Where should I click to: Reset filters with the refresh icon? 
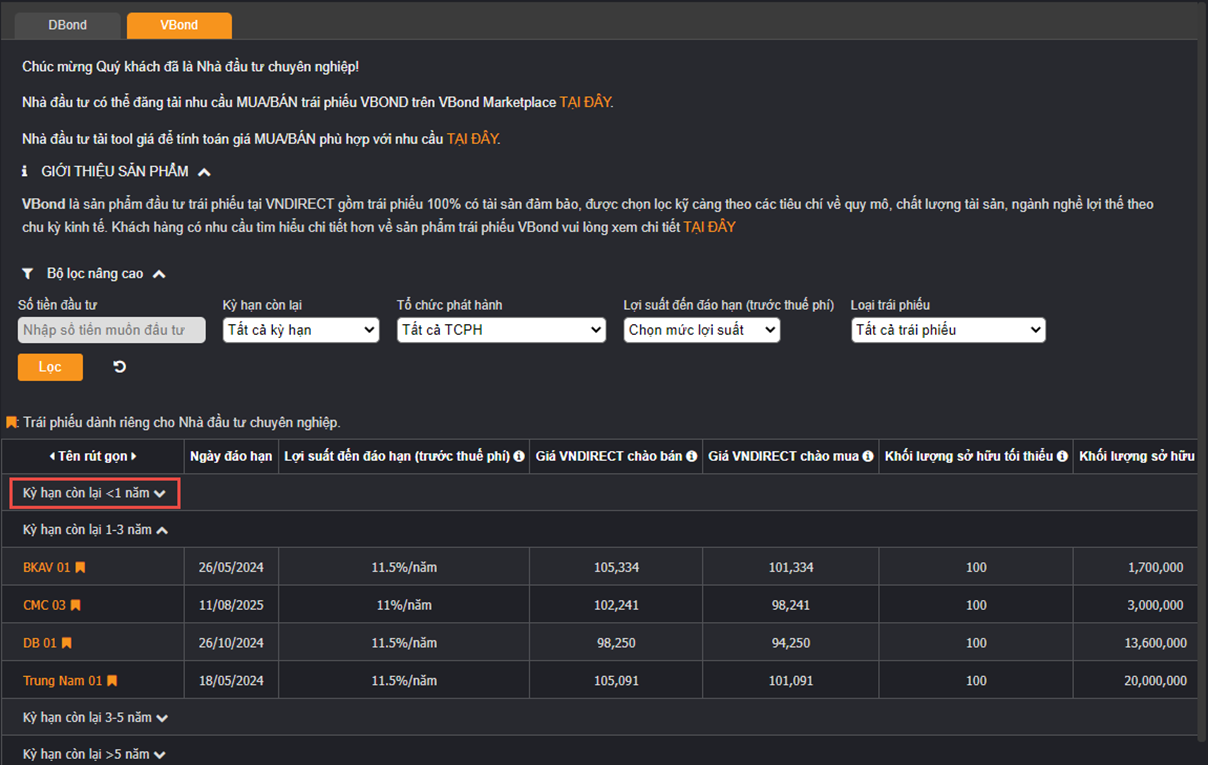pyautogui.click(x=120, y=367)
